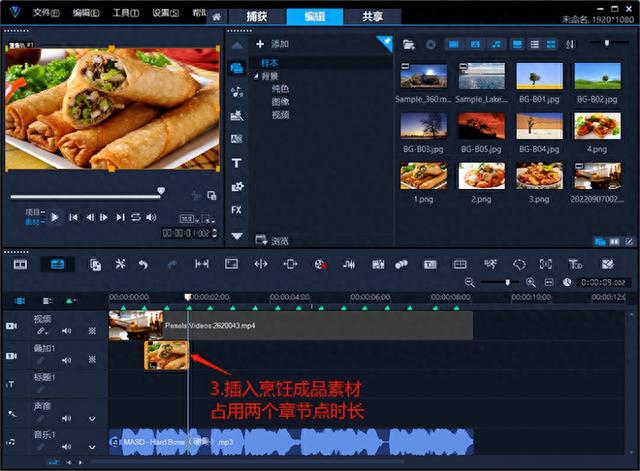Image resolution: width=640 pixels, height=471 pixels.
Task: Move the timeline zoom slider
Action: pos(507,282)
